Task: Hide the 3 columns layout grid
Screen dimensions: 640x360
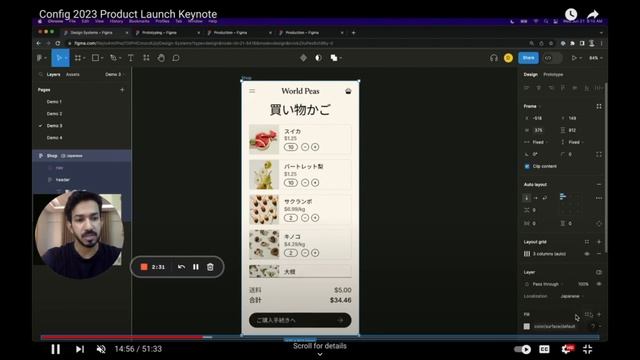Action: tap(587, 254)
